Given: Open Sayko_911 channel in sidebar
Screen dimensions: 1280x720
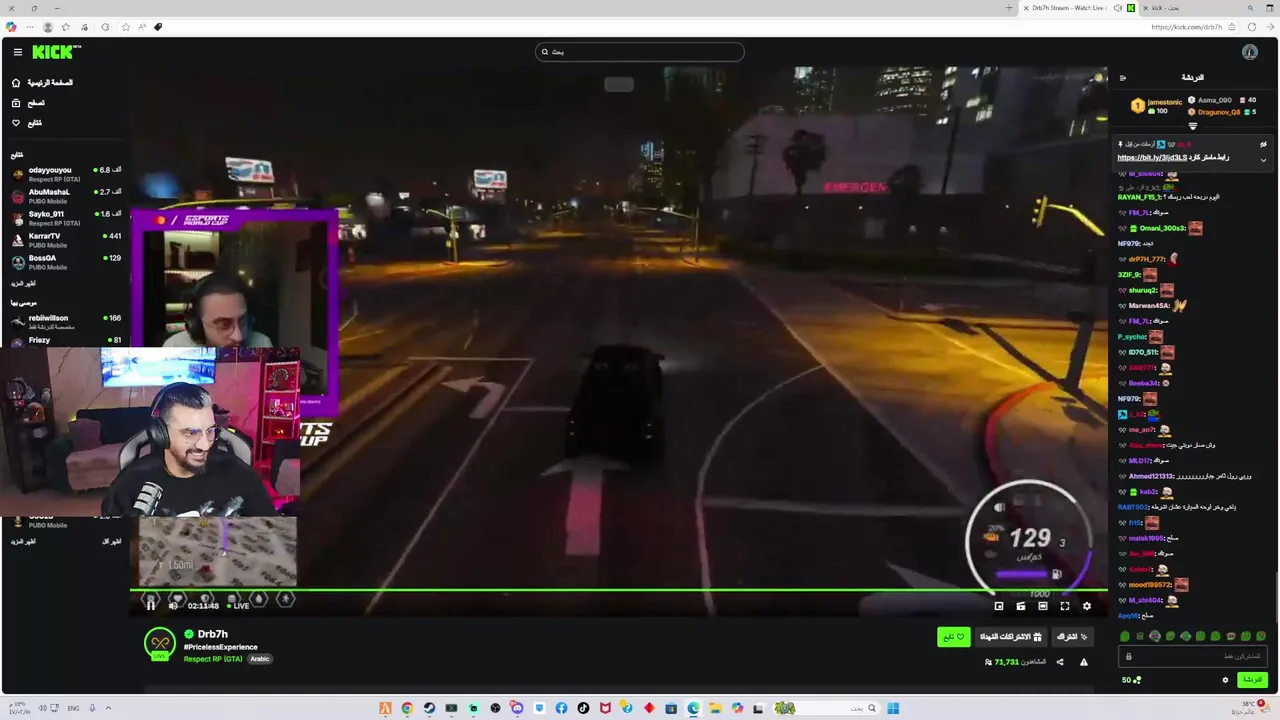Looking at the screenshot, I should 66,218.
